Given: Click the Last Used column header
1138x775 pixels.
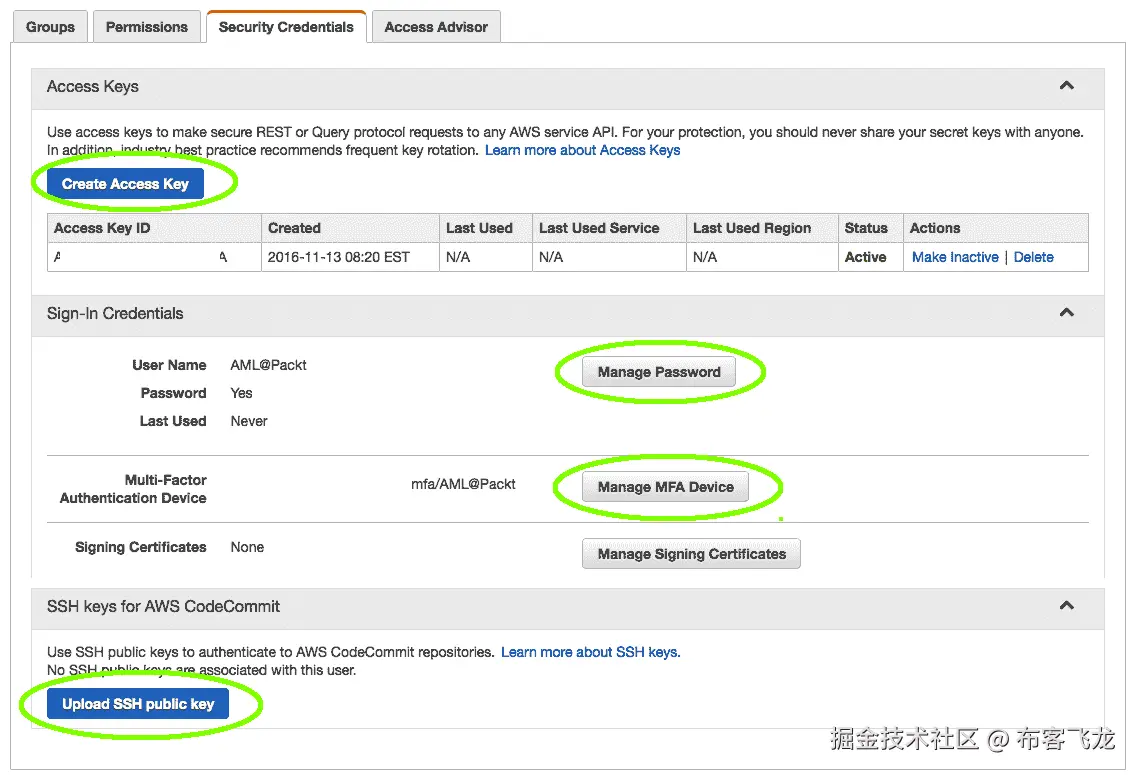Looking at the screenshot, I should [486, 228].
